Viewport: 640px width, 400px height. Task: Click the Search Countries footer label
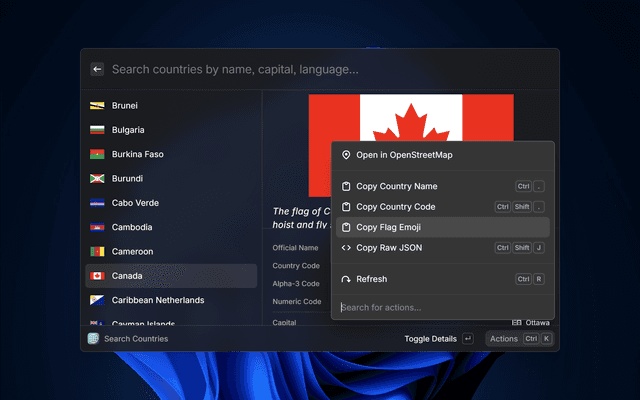(x=136, y=339)
